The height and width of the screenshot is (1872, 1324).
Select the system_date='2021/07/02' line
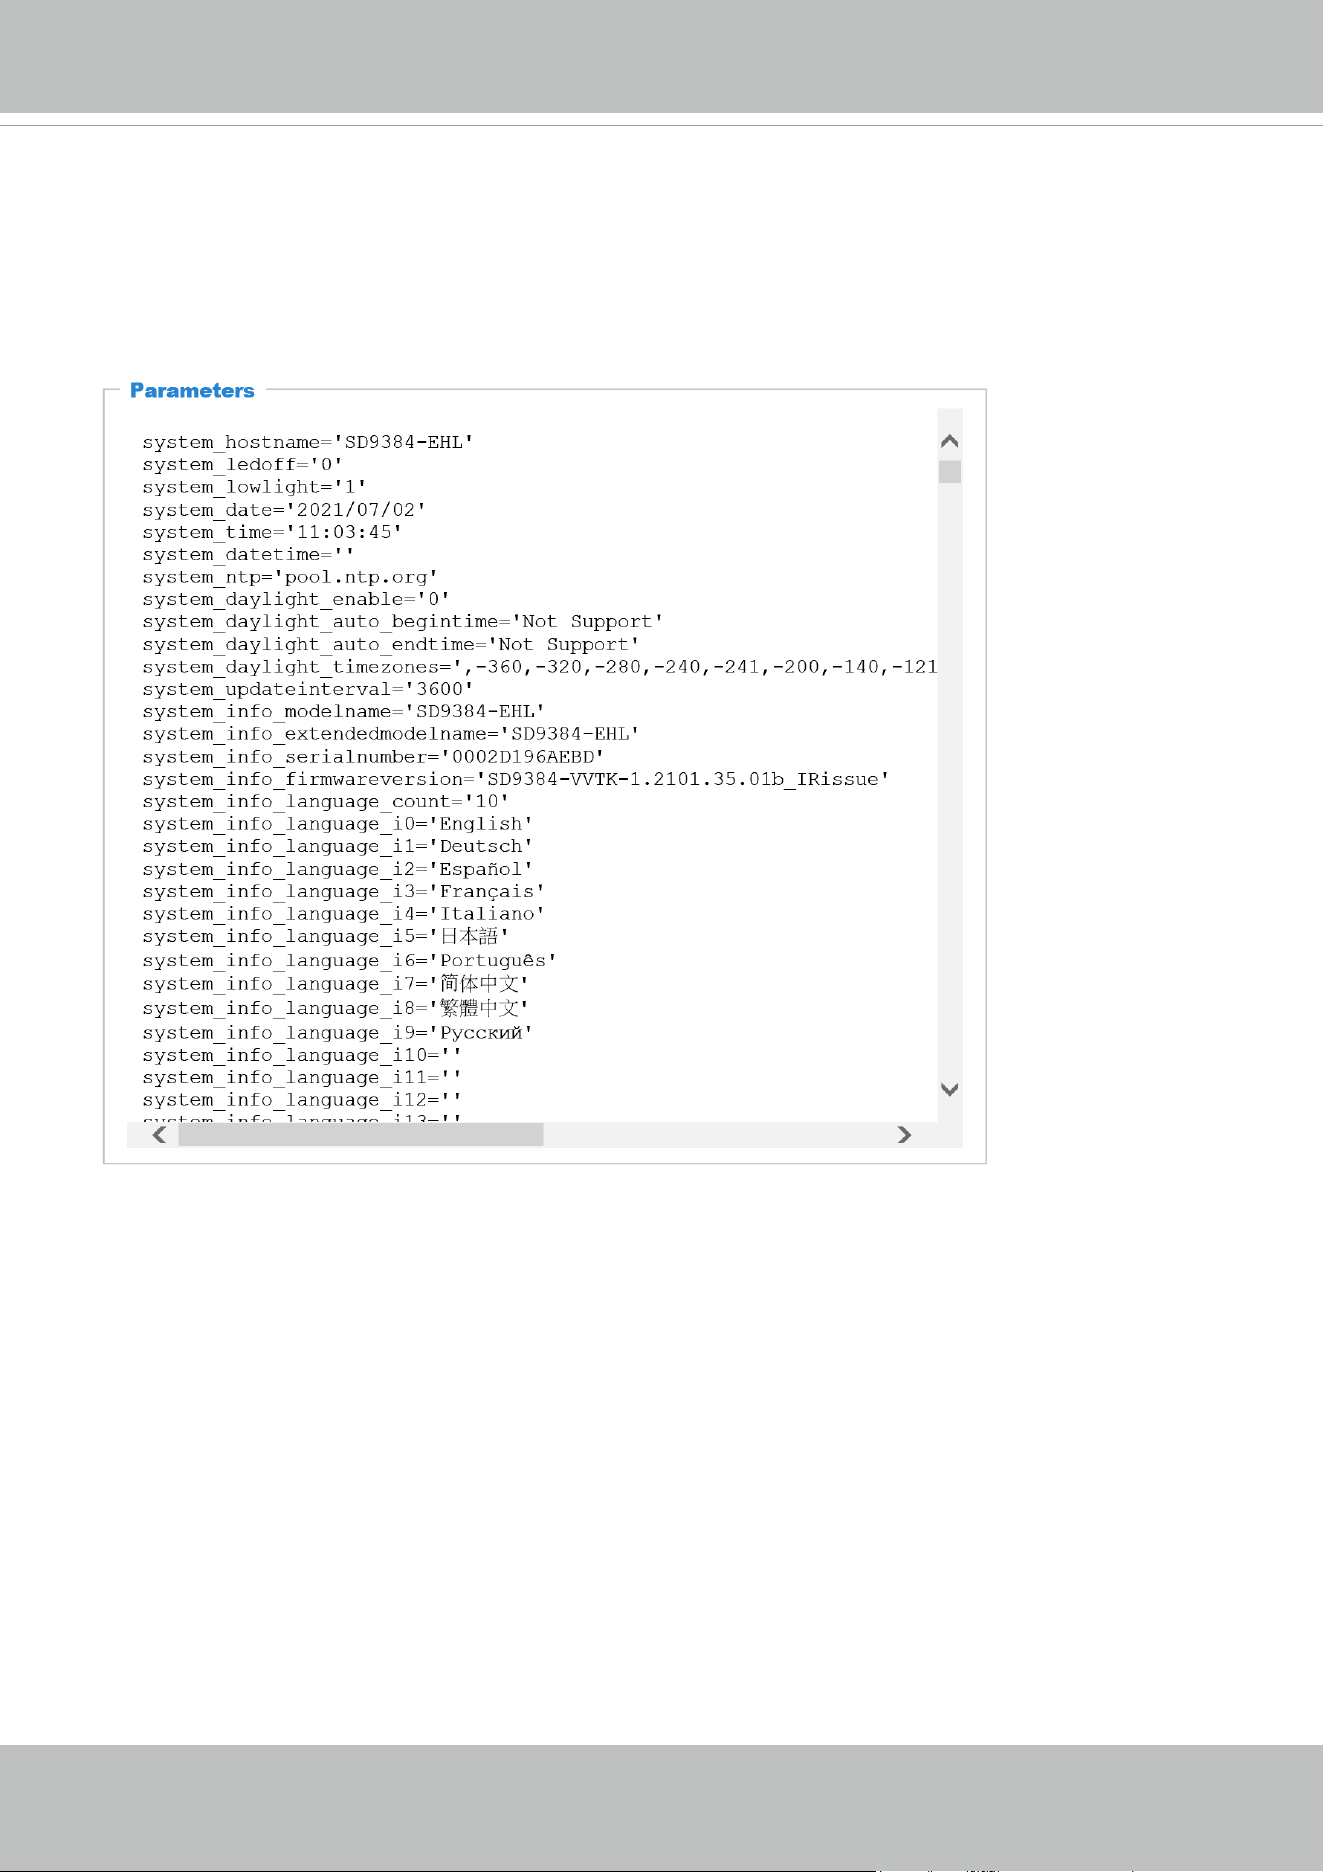284,510
